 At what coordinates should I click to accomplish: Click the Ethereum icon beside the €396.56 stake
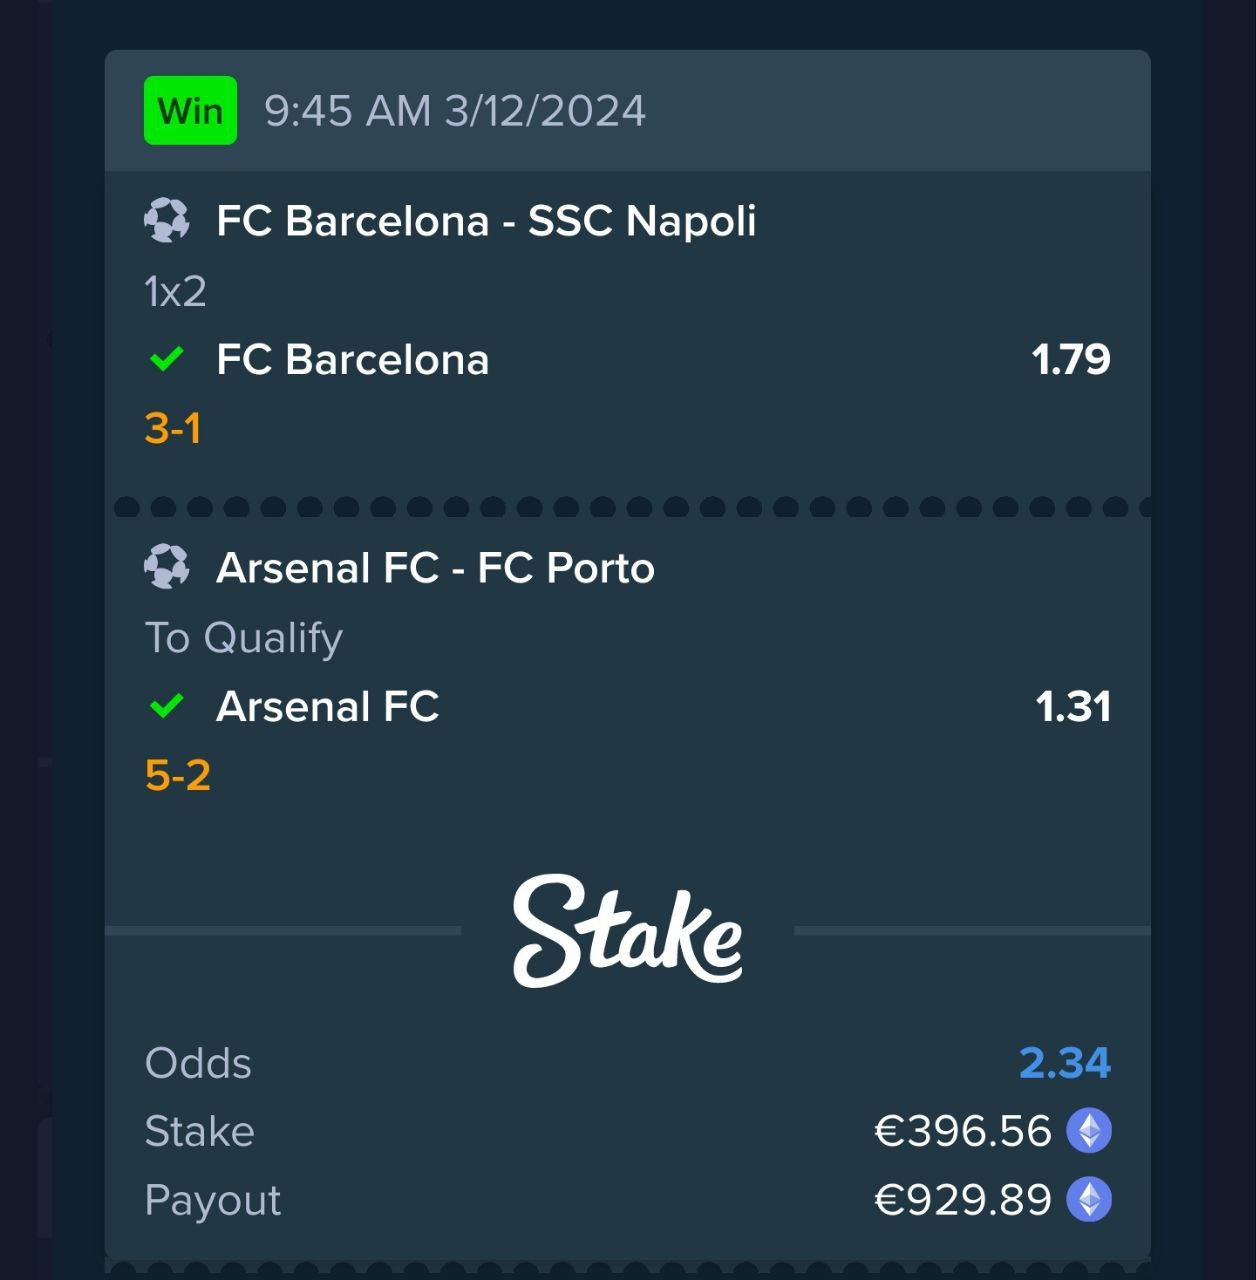[x=1089, y=1131]
